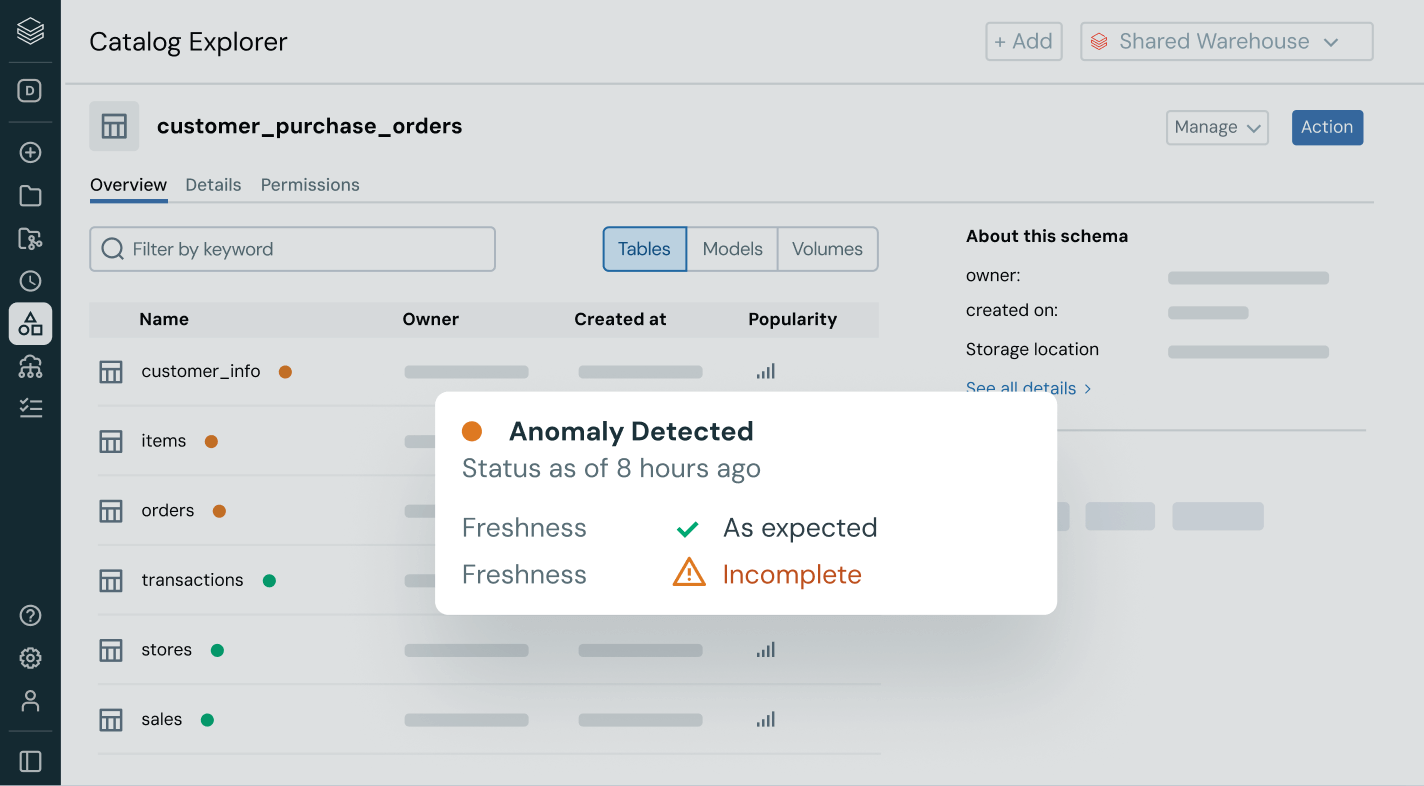Image resolution: width=1424 pixels, height=786 pixels.
Task: Collapse the sidebar panel icon
Action: (30, 761)
